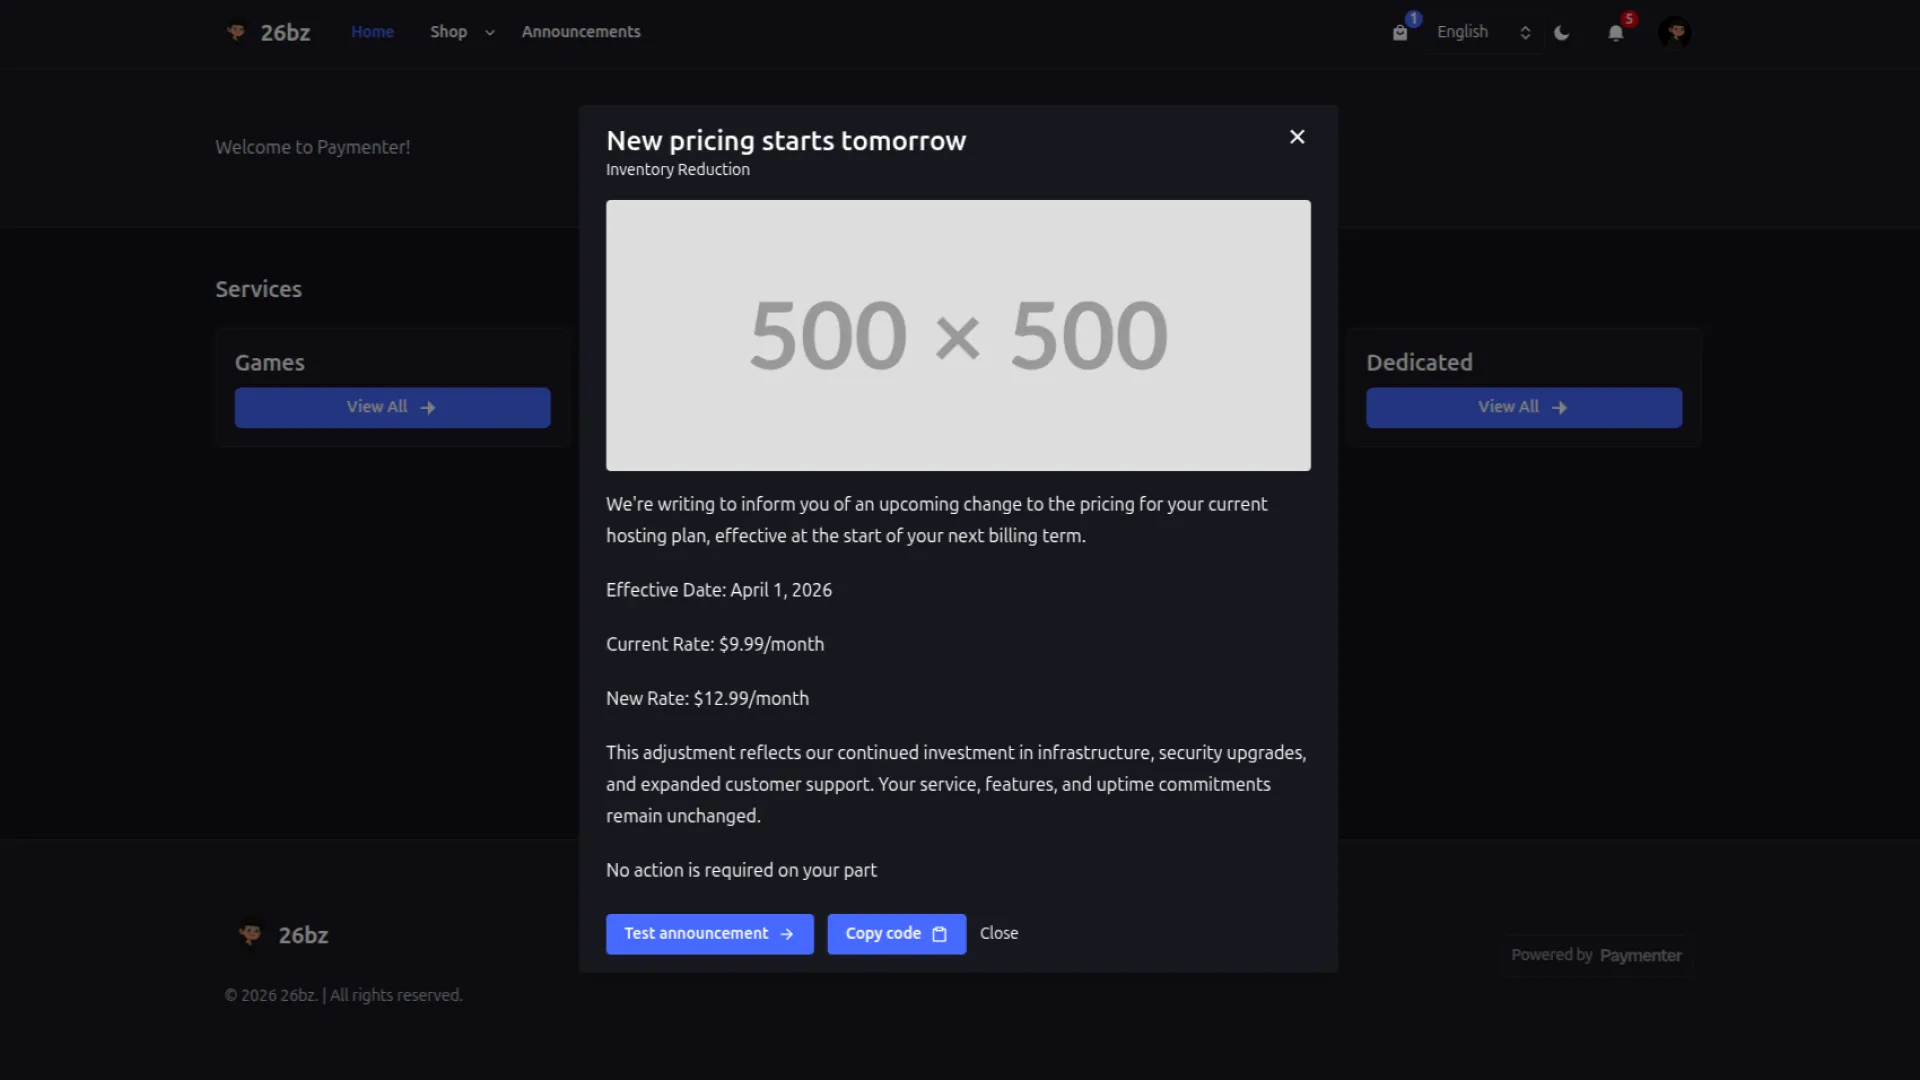The width and height of the screenshot is (1920, 1080).
Task: Close the announcement modal with X icon
Action: pos(1297,137)
